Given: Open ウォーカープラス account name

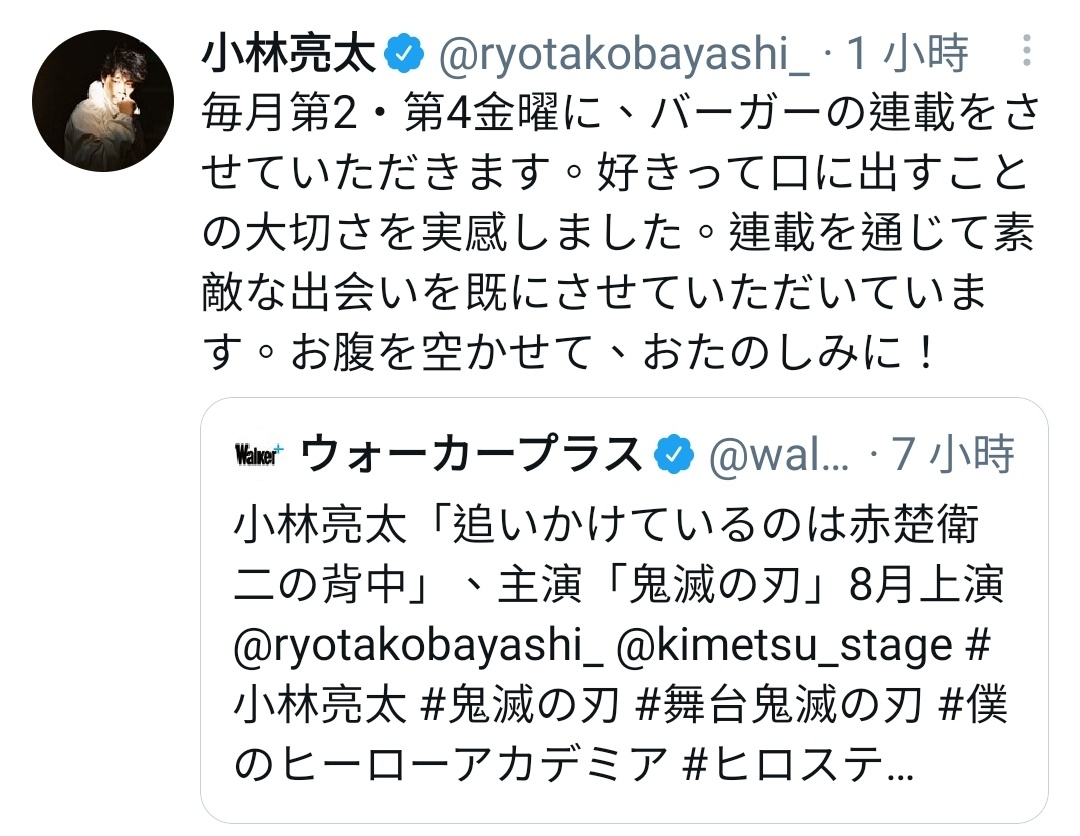Looking at the screenshot, I should (472, 454).
